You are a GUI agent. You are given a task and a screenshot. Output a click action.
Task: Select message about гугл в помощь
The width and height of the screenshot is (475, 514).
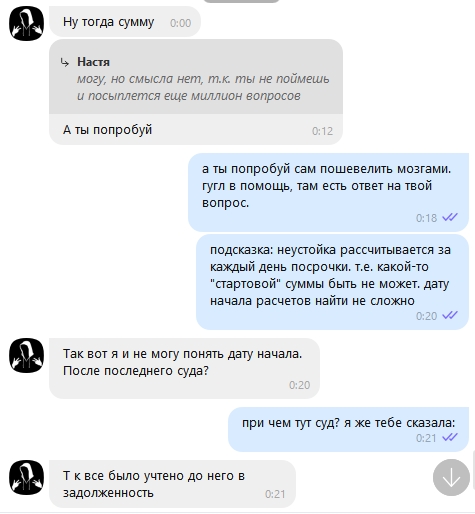(x=328, y=193)
